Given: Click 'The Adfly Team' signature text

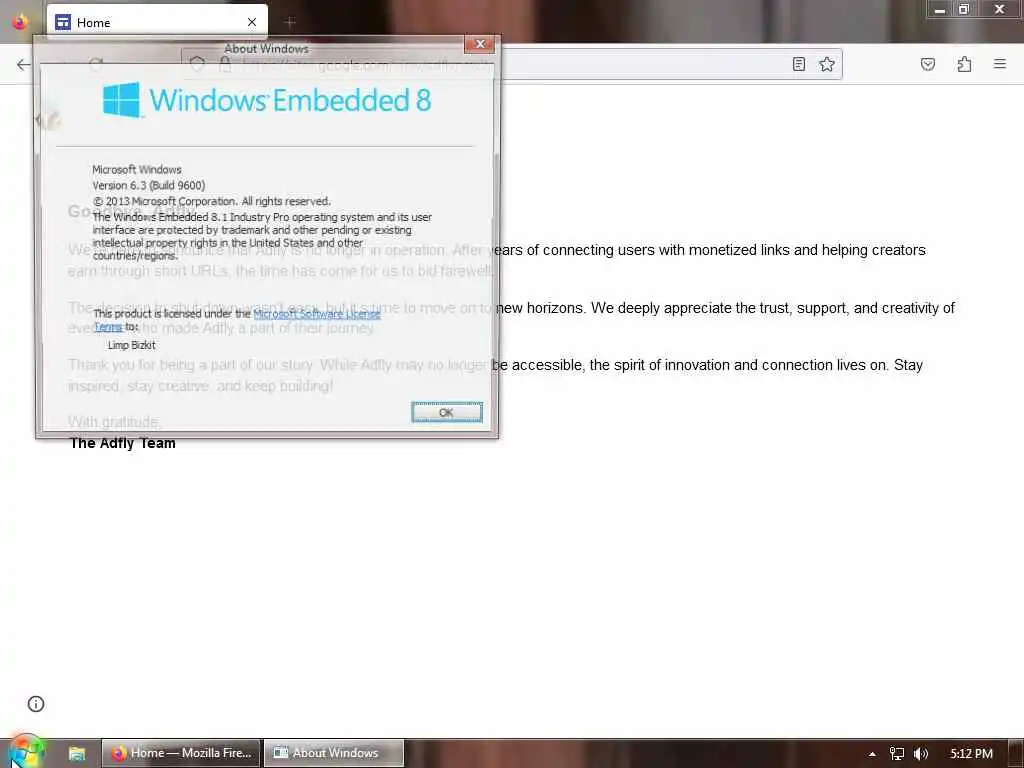Looking at the screenshot, I should [x=122, y=443].
